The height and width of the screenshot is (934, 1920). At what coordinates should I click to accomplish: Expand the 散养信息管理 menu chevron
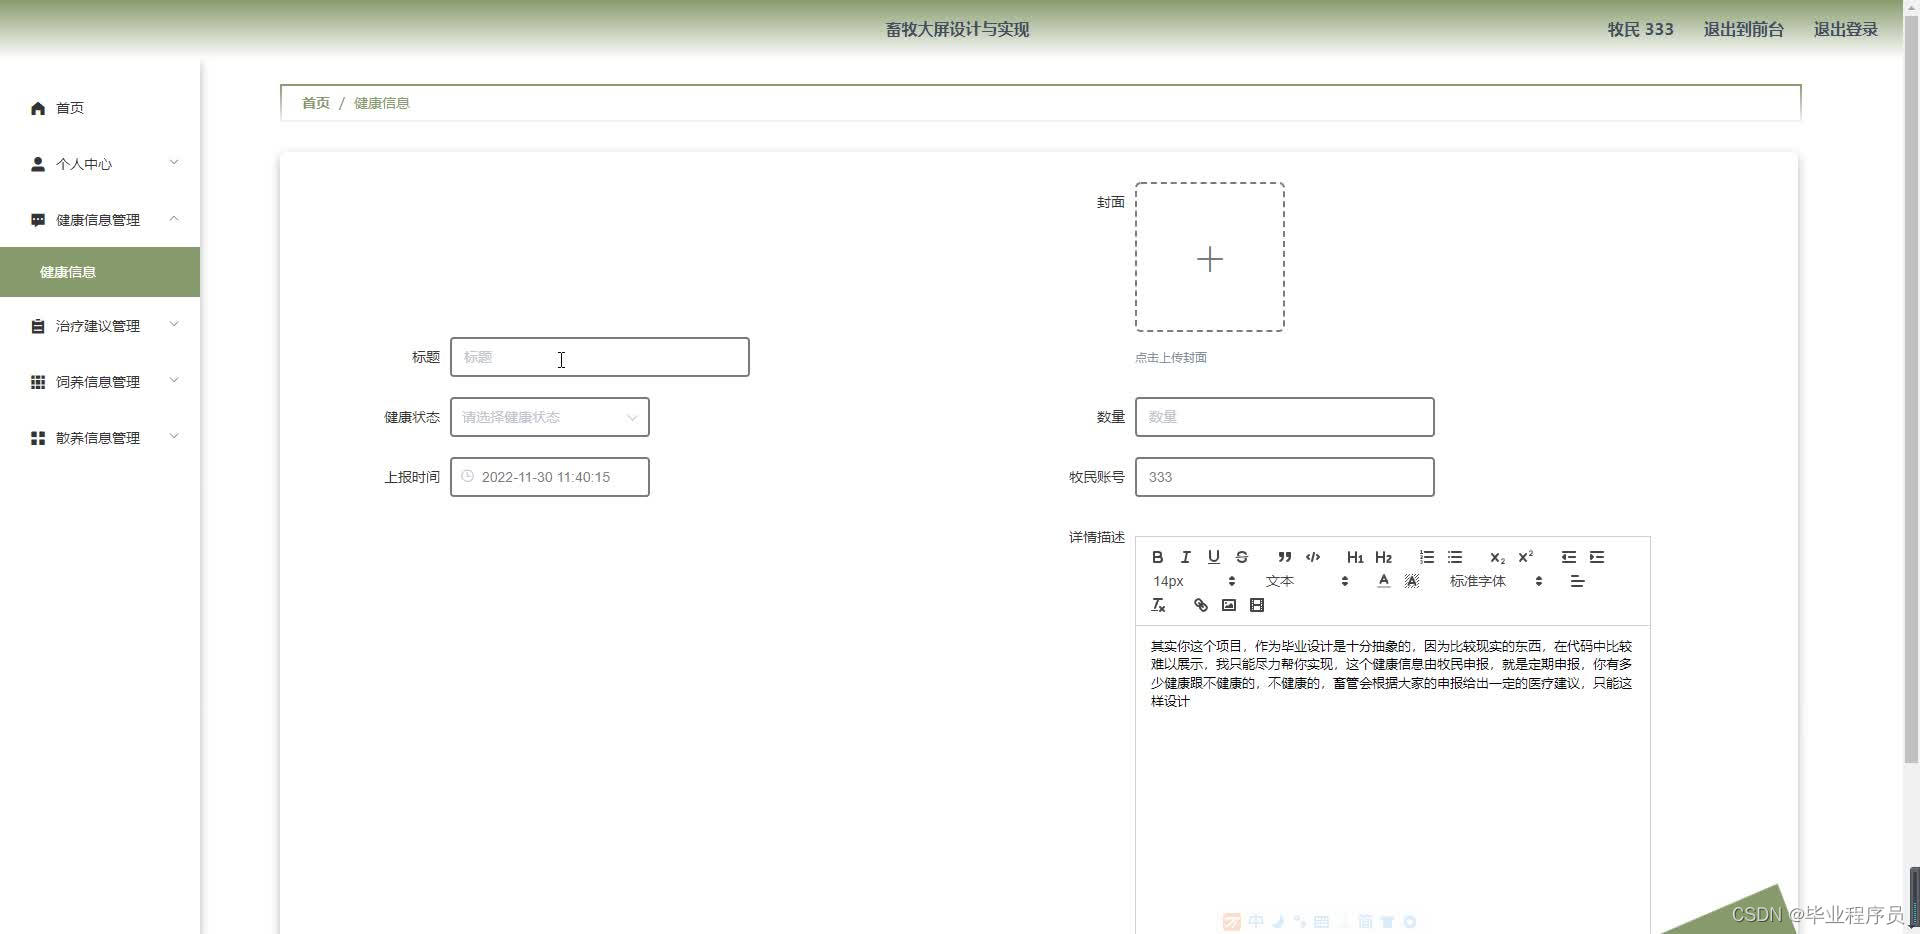174,437
